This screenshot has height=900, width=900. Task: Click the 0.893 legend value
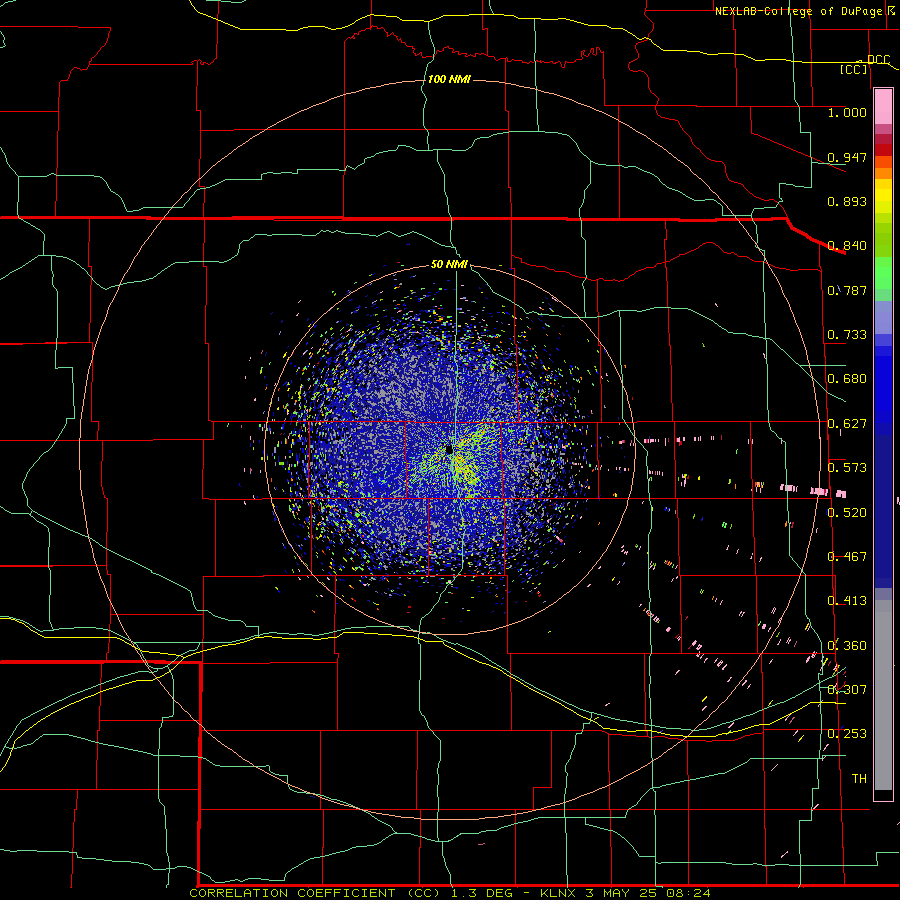point(847,201)
